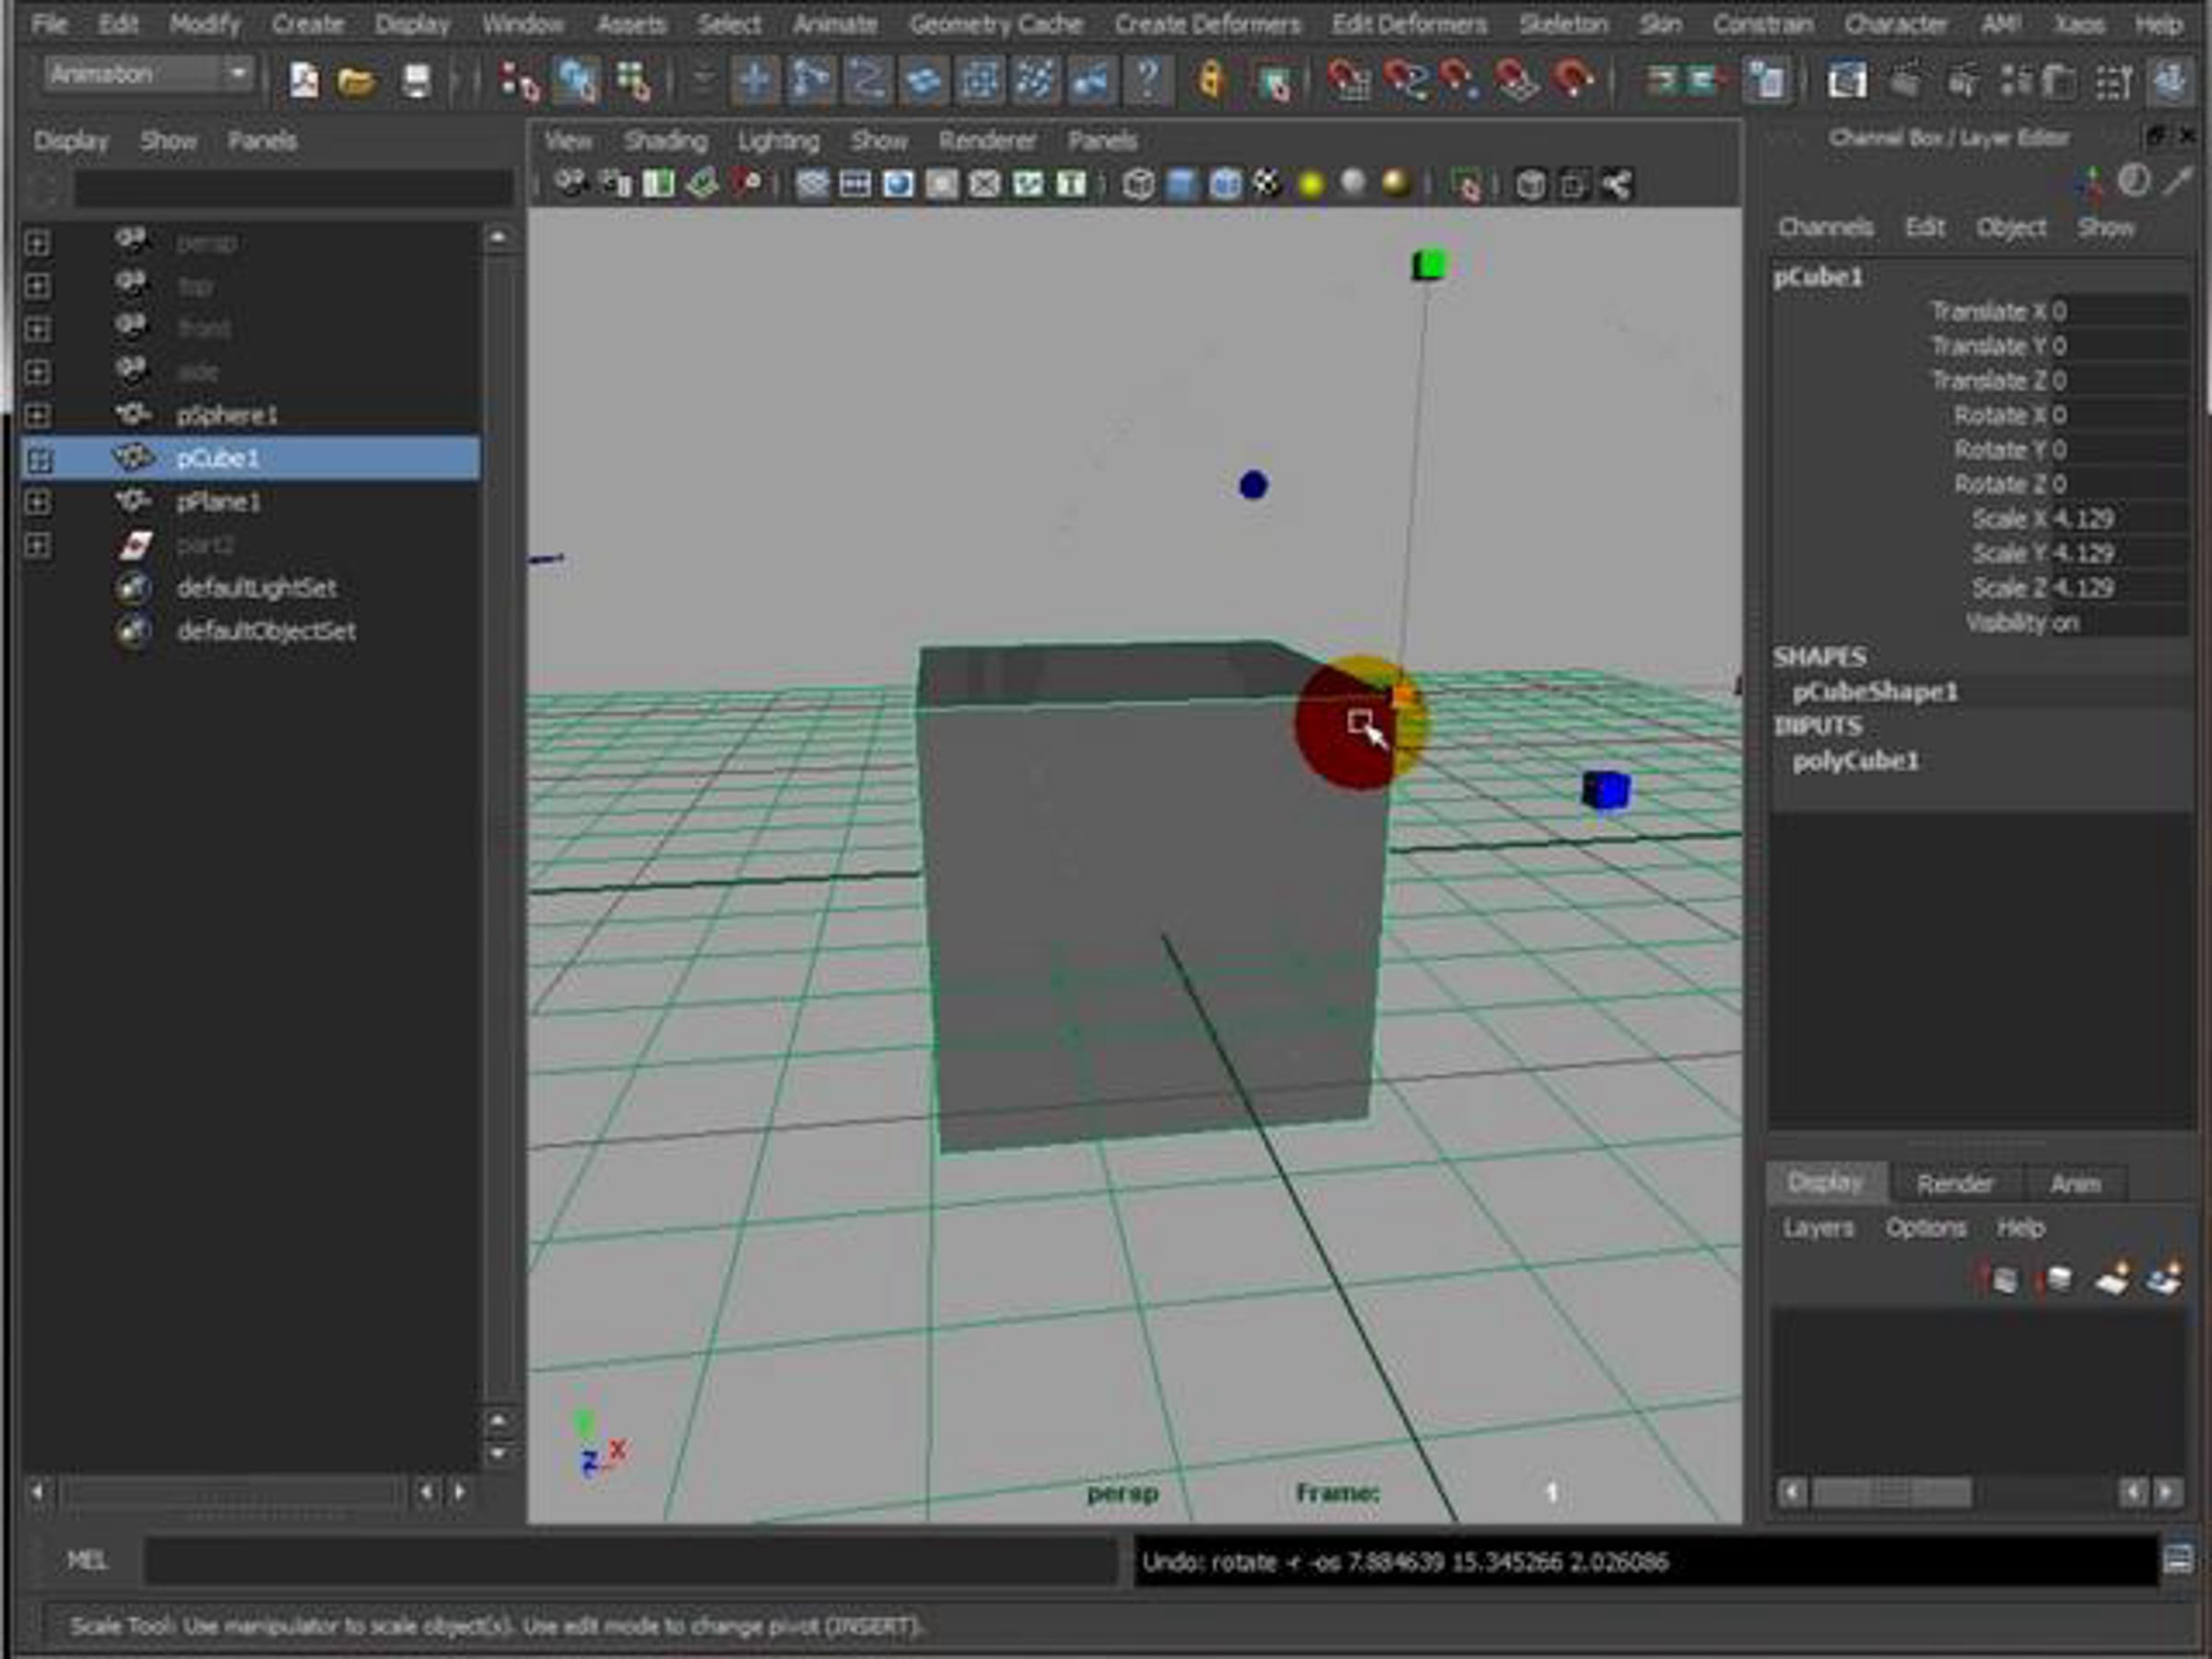This screenshot has width=2212, height=1659.
Task: Open the Animation menu set dropdown
Action: pyautogui.click(x=148, y=74)
